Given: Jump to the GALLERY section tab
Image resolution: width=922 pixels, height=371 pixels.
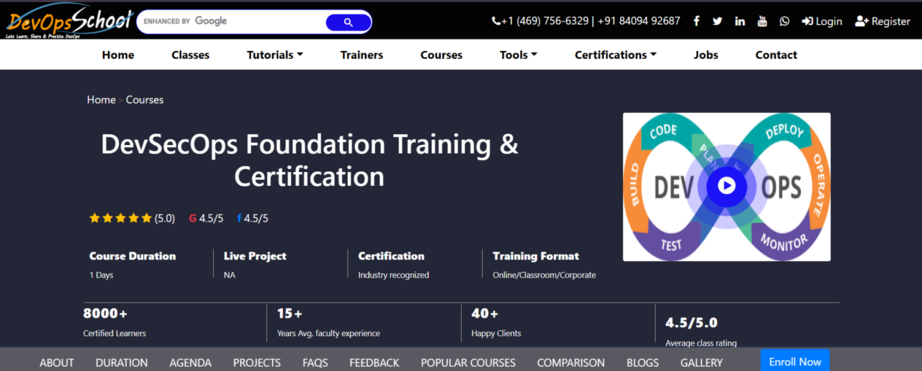Looking at the screenshot, I should coord(701,363).
